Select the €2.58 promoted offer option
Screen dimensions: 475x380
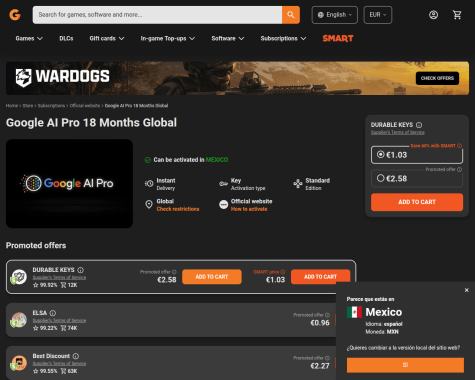[417, 179]
